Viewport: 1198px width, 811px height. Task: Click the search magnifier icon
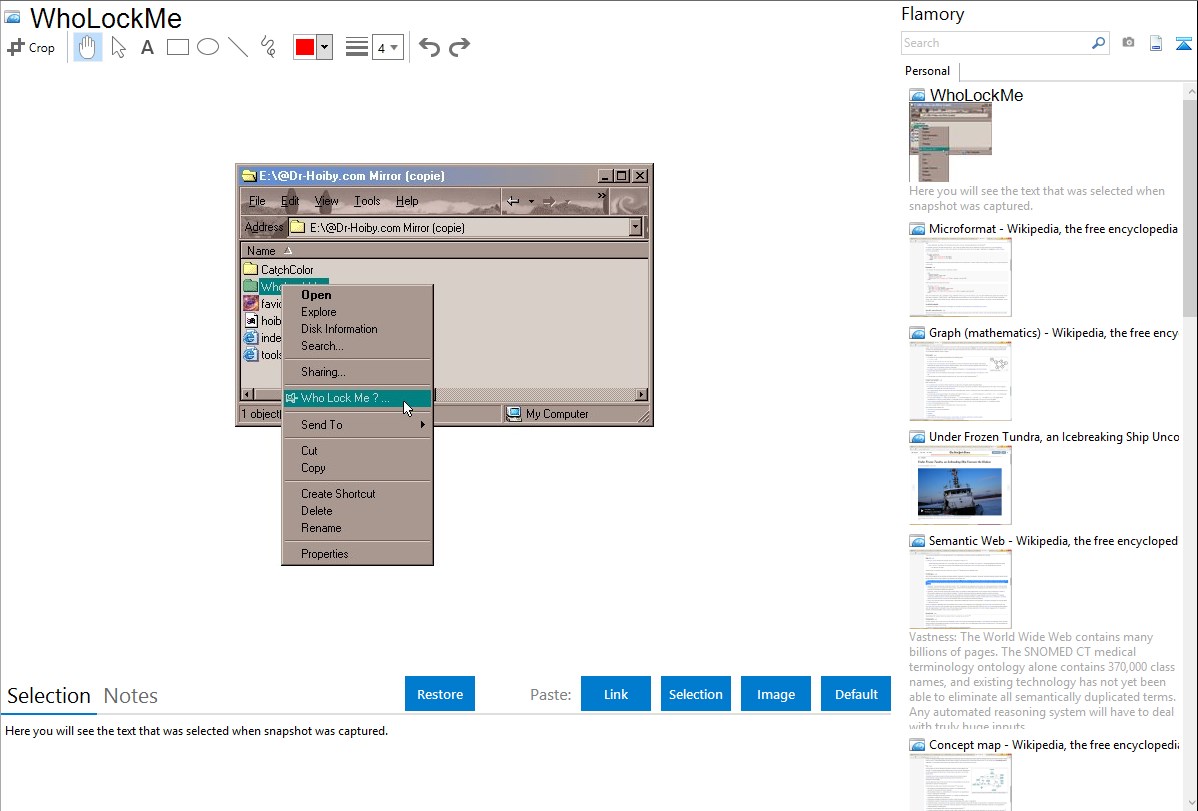[1098, 43]
